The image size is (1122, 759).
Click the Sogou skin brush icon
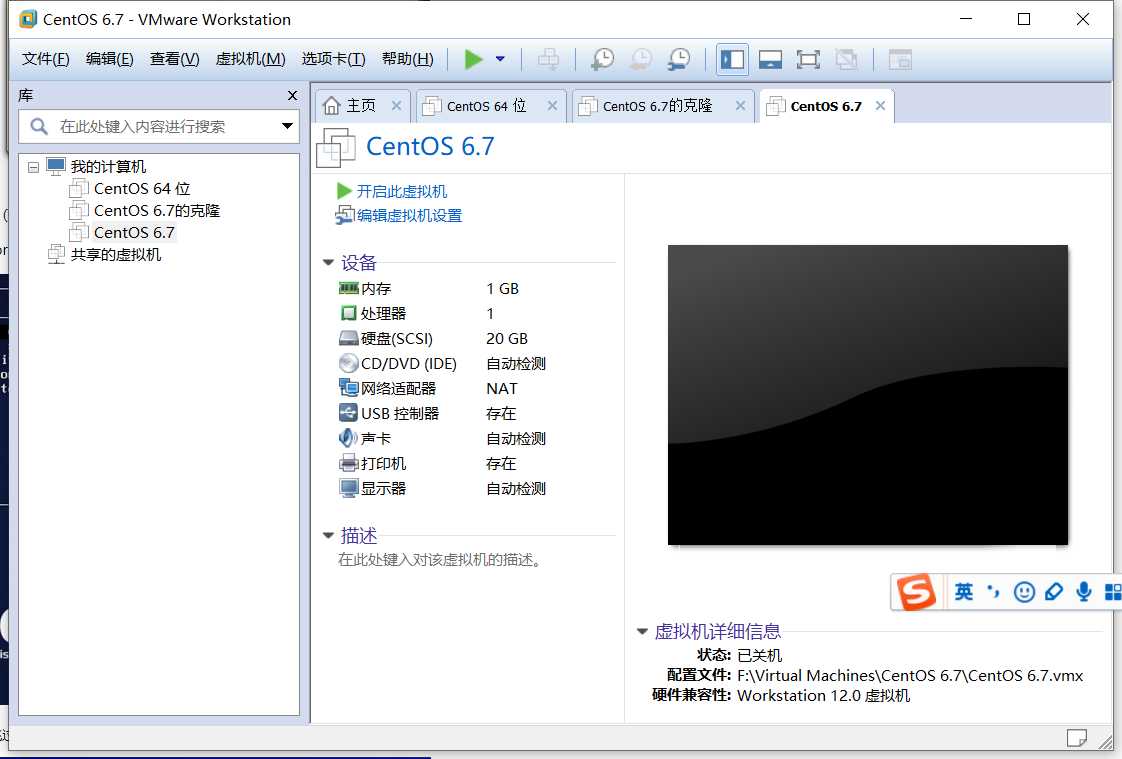(1054, 592)
